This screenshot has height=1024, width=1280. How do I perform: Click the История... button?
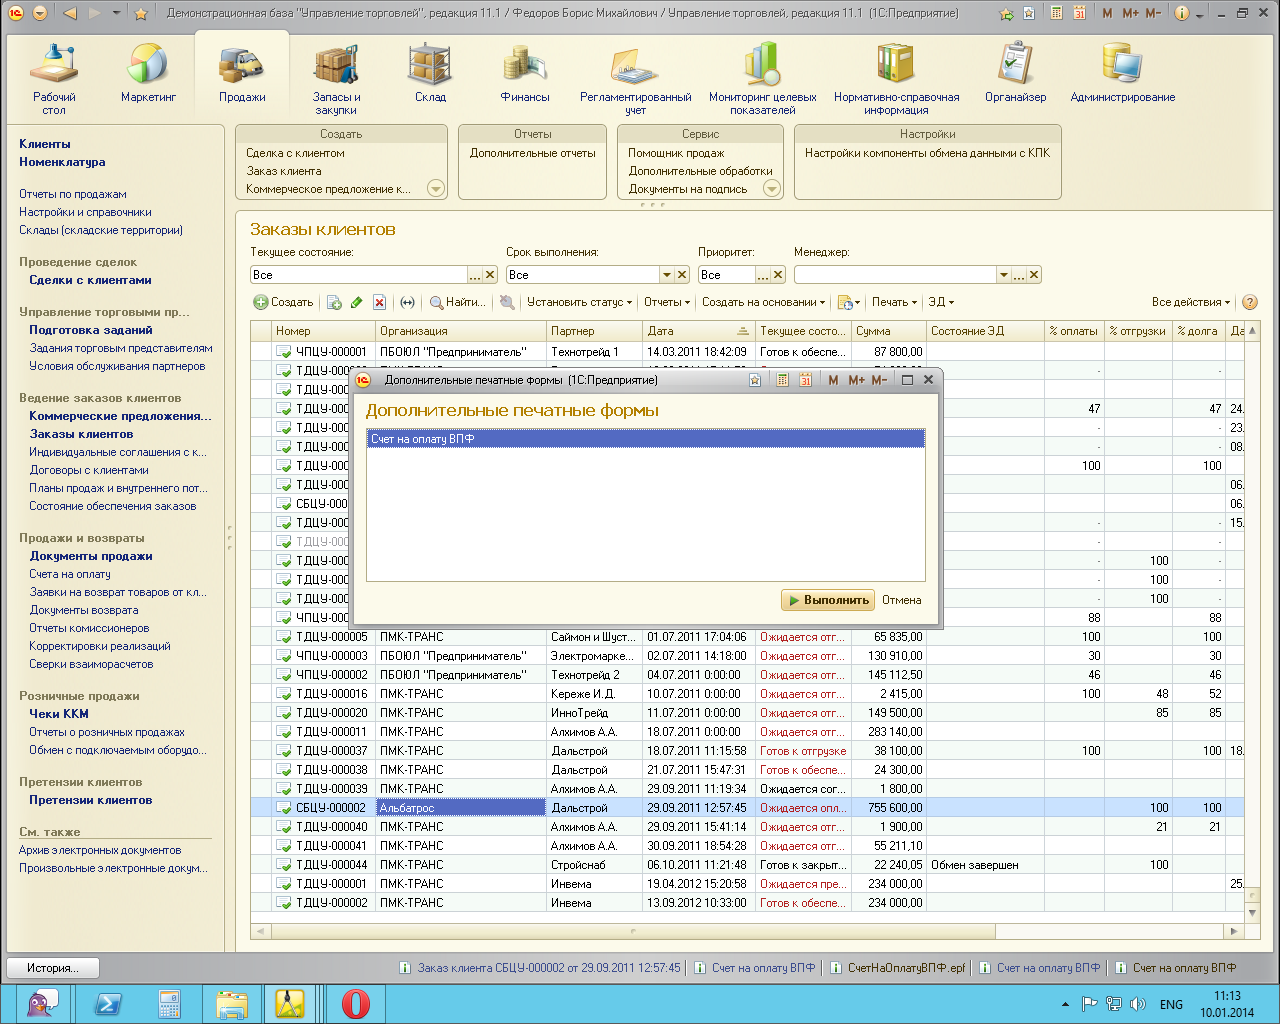(x=54, y=968)
